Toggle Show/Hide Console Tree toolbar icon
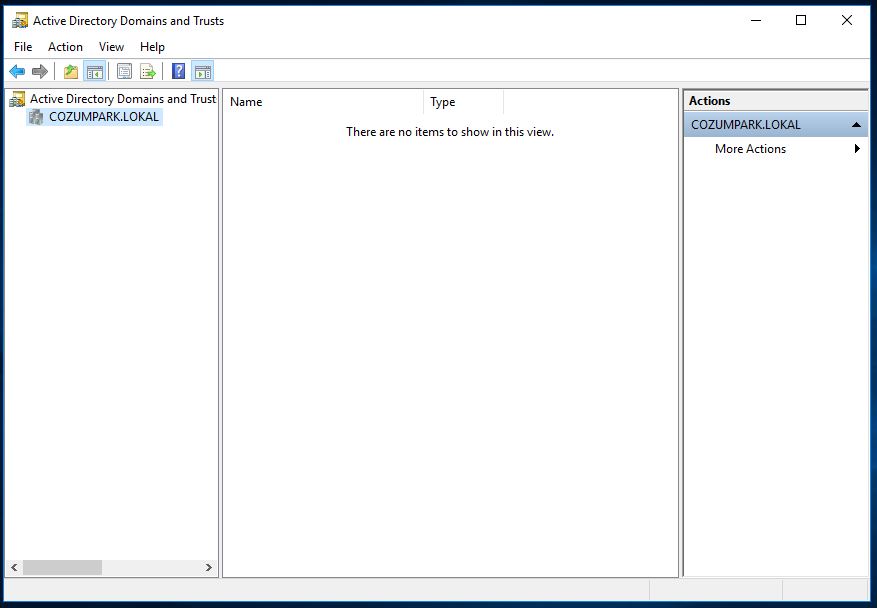The width and height of the screenshot is (877, 608). pos(95,71)
